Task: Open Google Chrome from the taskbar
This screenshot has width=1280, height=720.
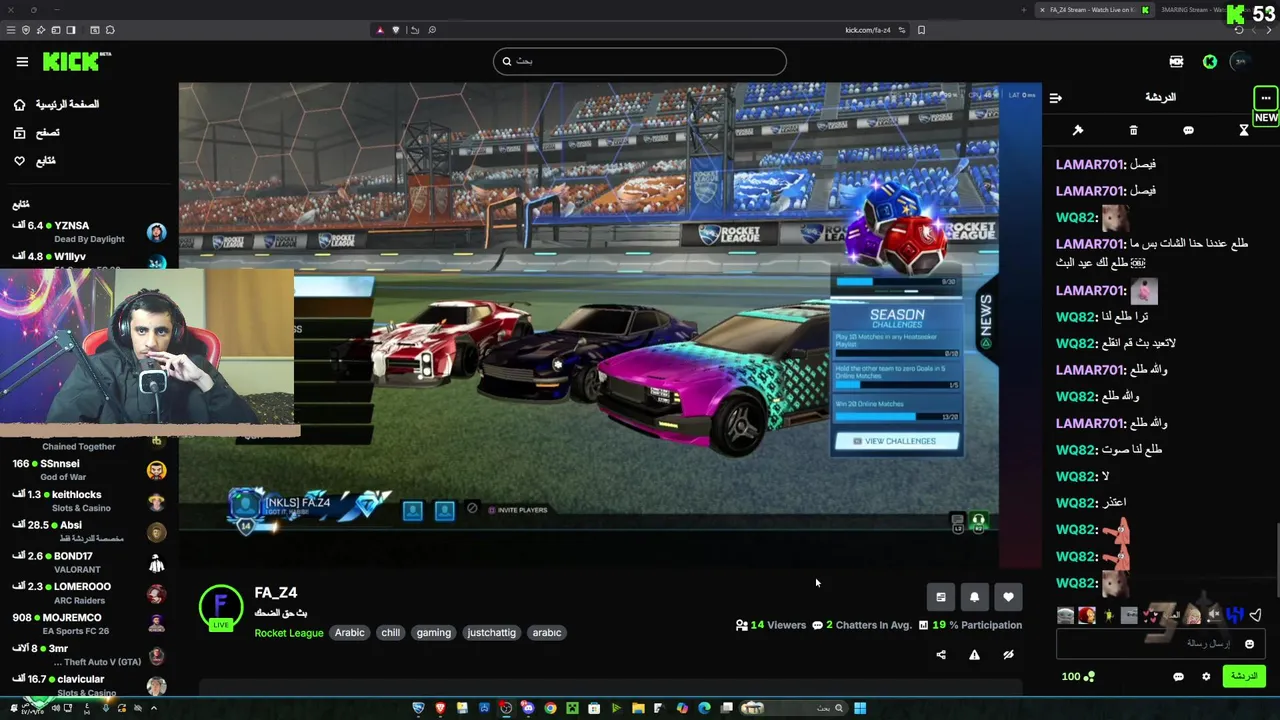Action: point(550,708)
